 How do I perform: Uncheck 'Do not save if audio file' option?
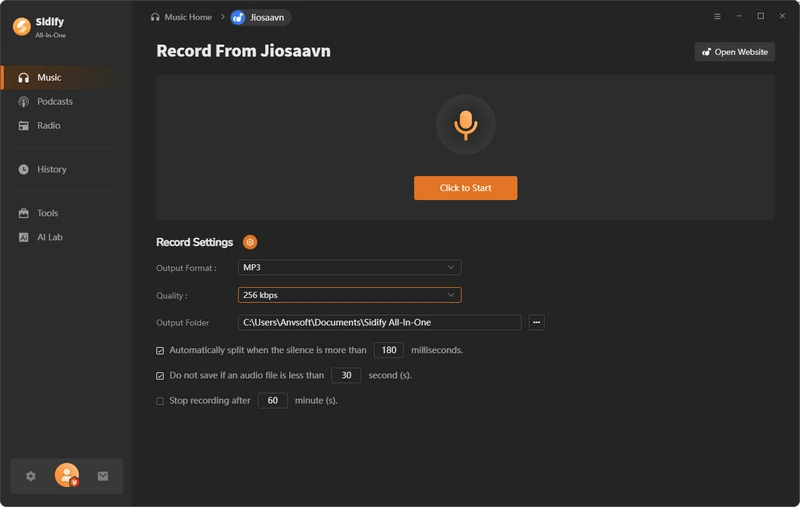(160, 376)
